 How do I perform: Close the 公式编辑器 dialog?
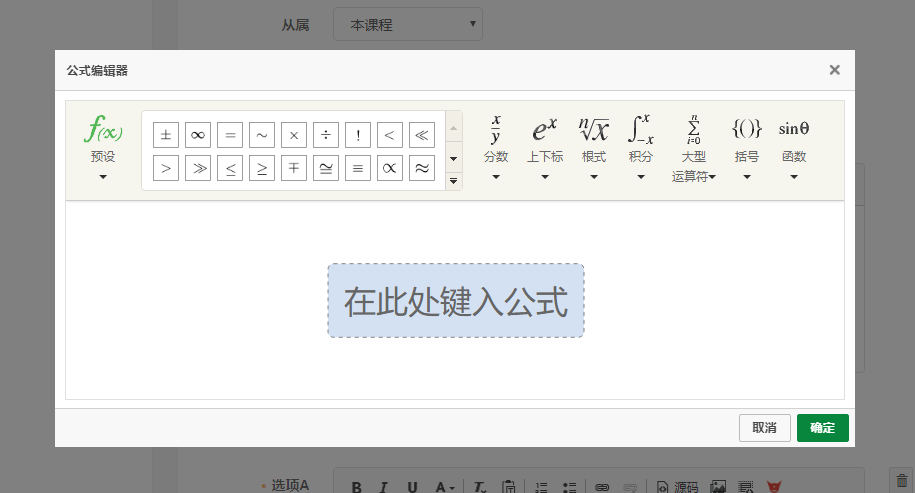point(835,70)
